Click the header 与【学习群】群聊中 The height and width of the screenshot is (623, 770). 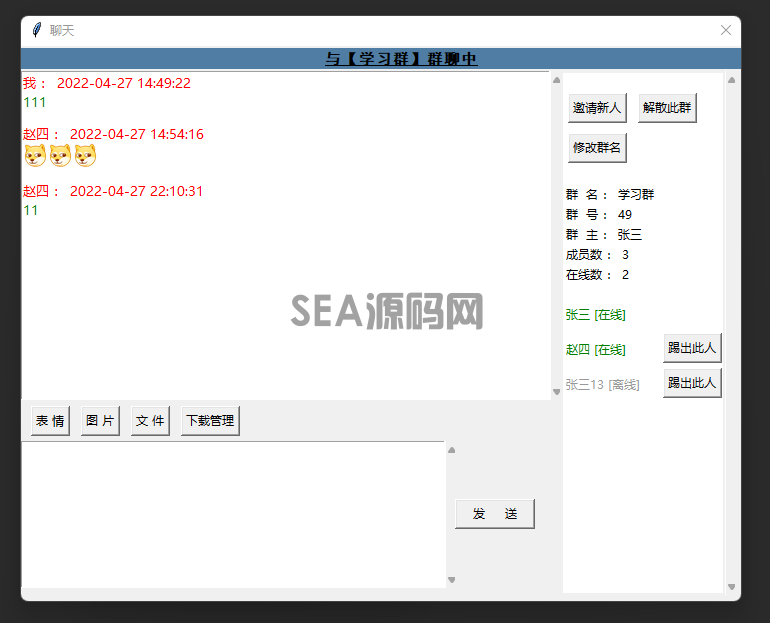pyautogui.click(x=401, y=59)
